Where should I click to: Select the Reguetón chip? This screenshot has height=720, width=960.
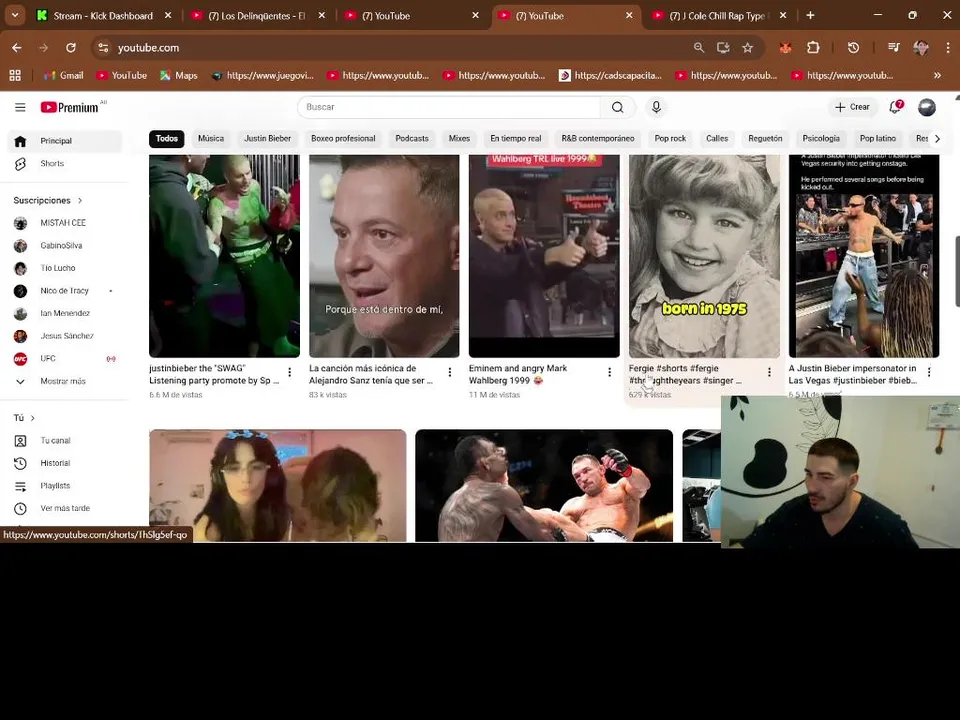(765, 138)
